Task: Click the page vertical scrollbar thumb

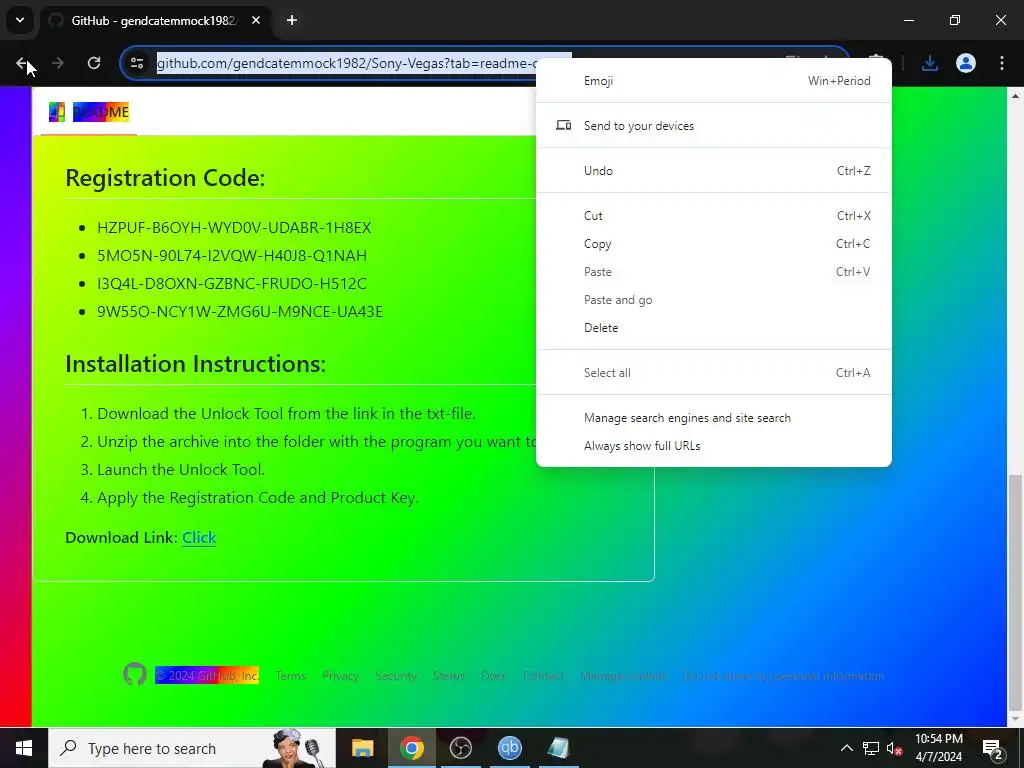Action: click(1015, 591)
